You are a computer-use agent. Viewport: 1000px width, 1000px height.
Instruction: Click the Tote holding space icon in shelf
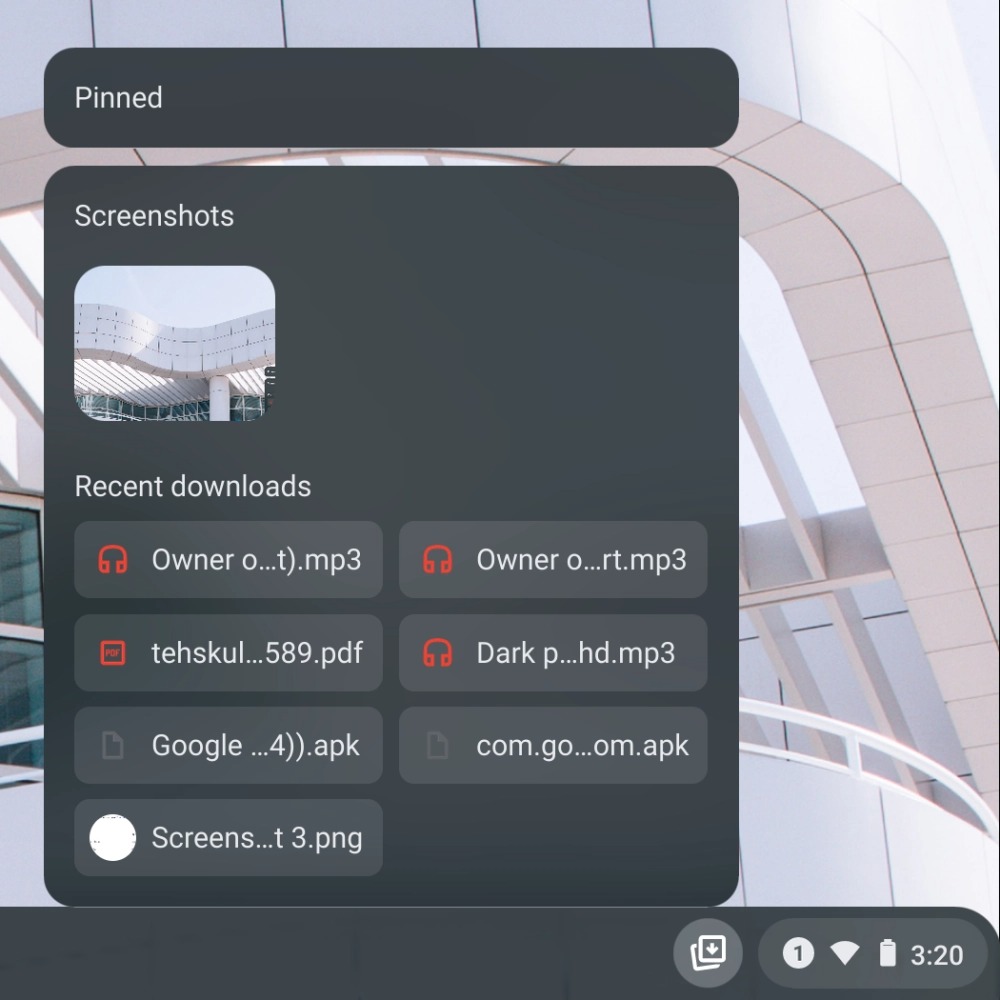coord(708,952)
